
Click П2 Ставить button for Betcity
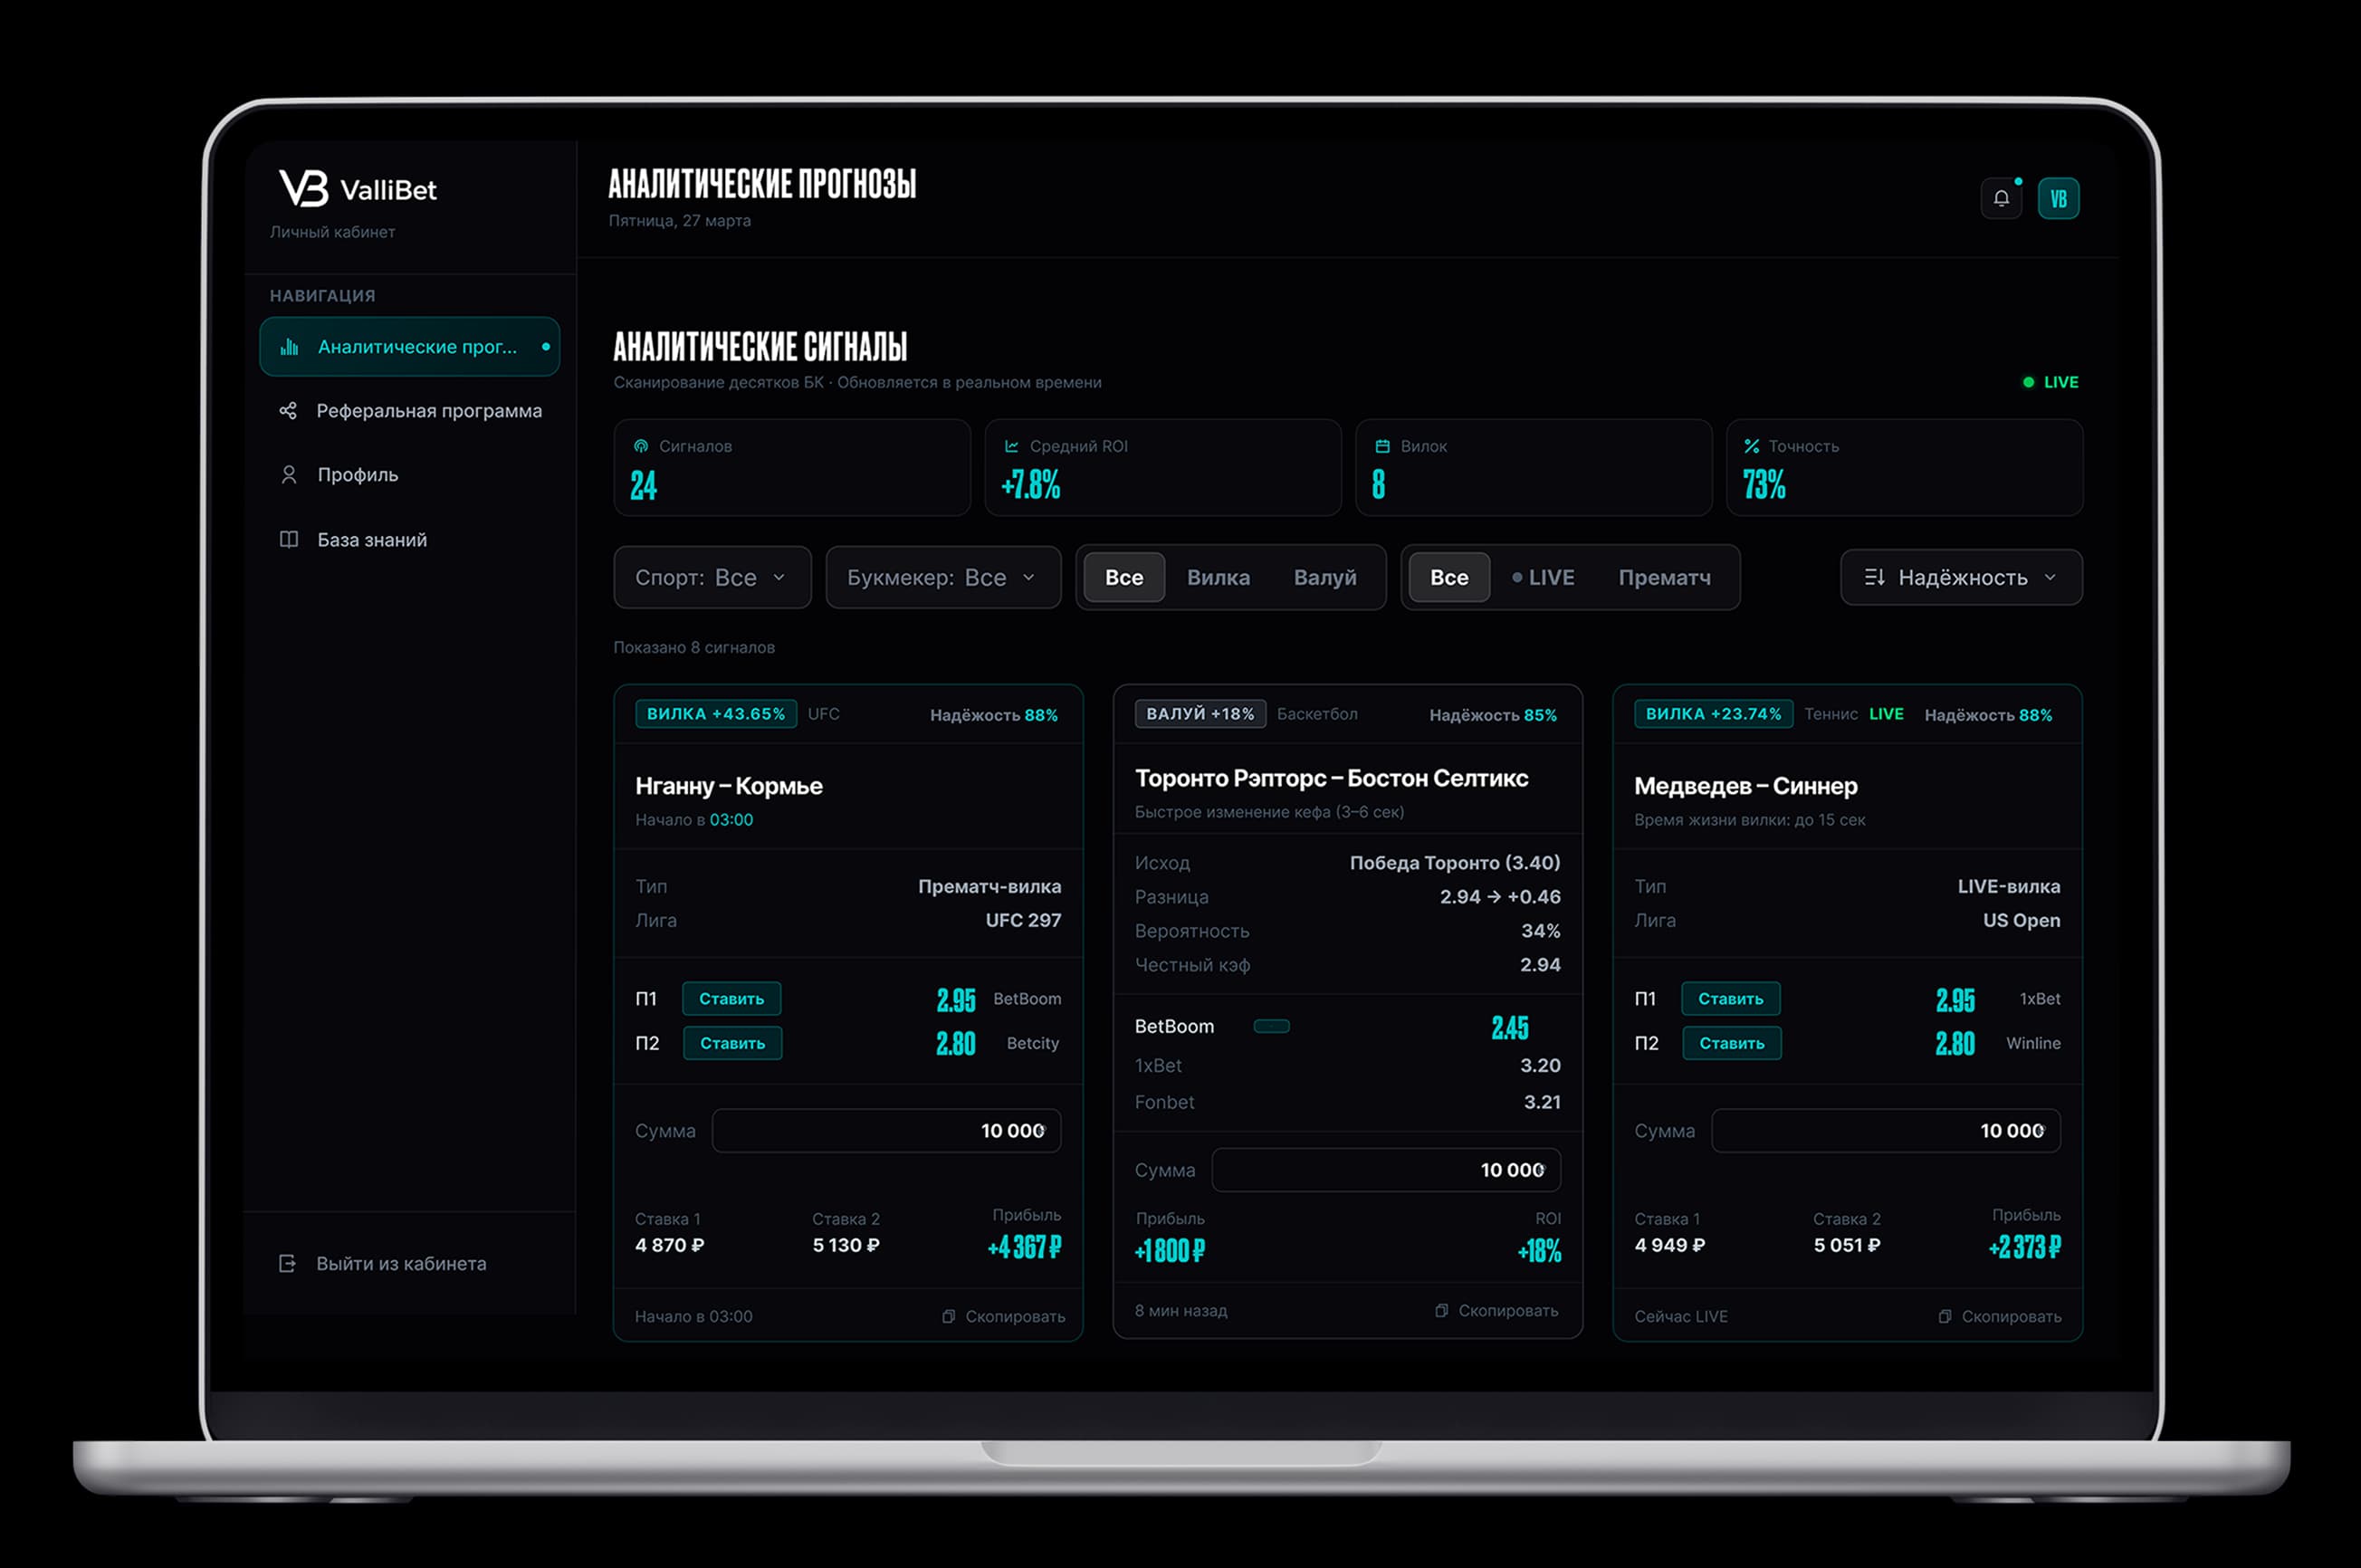(x=732, y=1043)
